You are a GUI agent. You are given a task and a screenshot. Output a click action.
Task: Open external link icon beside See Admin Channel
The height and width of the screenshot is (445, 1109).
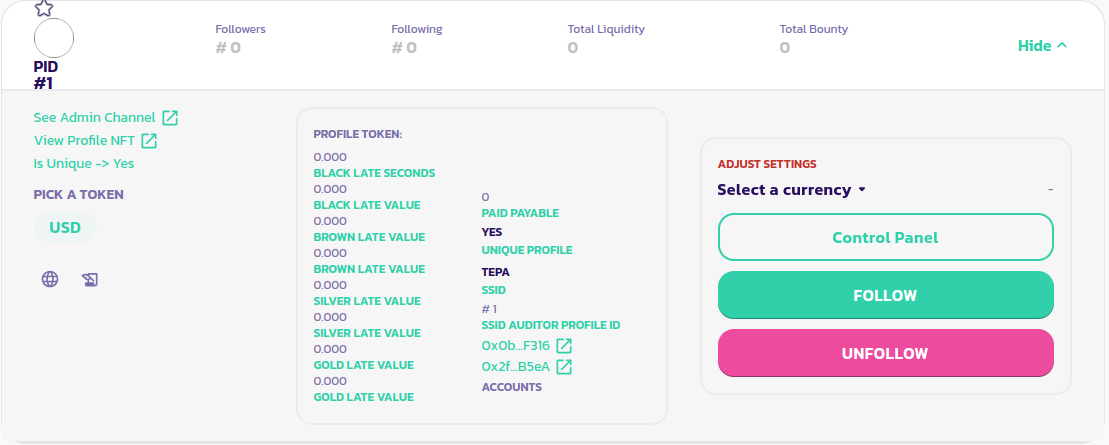click(x=170, y=118)
